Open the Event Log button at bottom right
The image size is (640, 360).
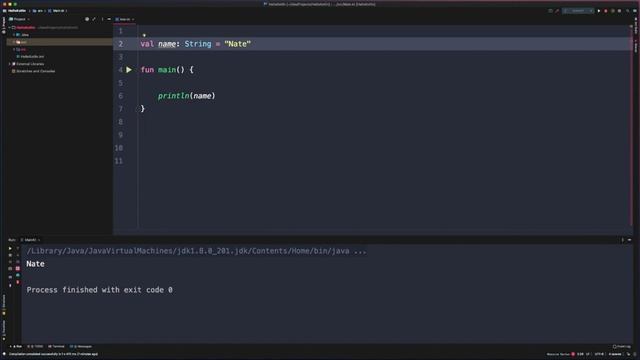coord(622,347)
